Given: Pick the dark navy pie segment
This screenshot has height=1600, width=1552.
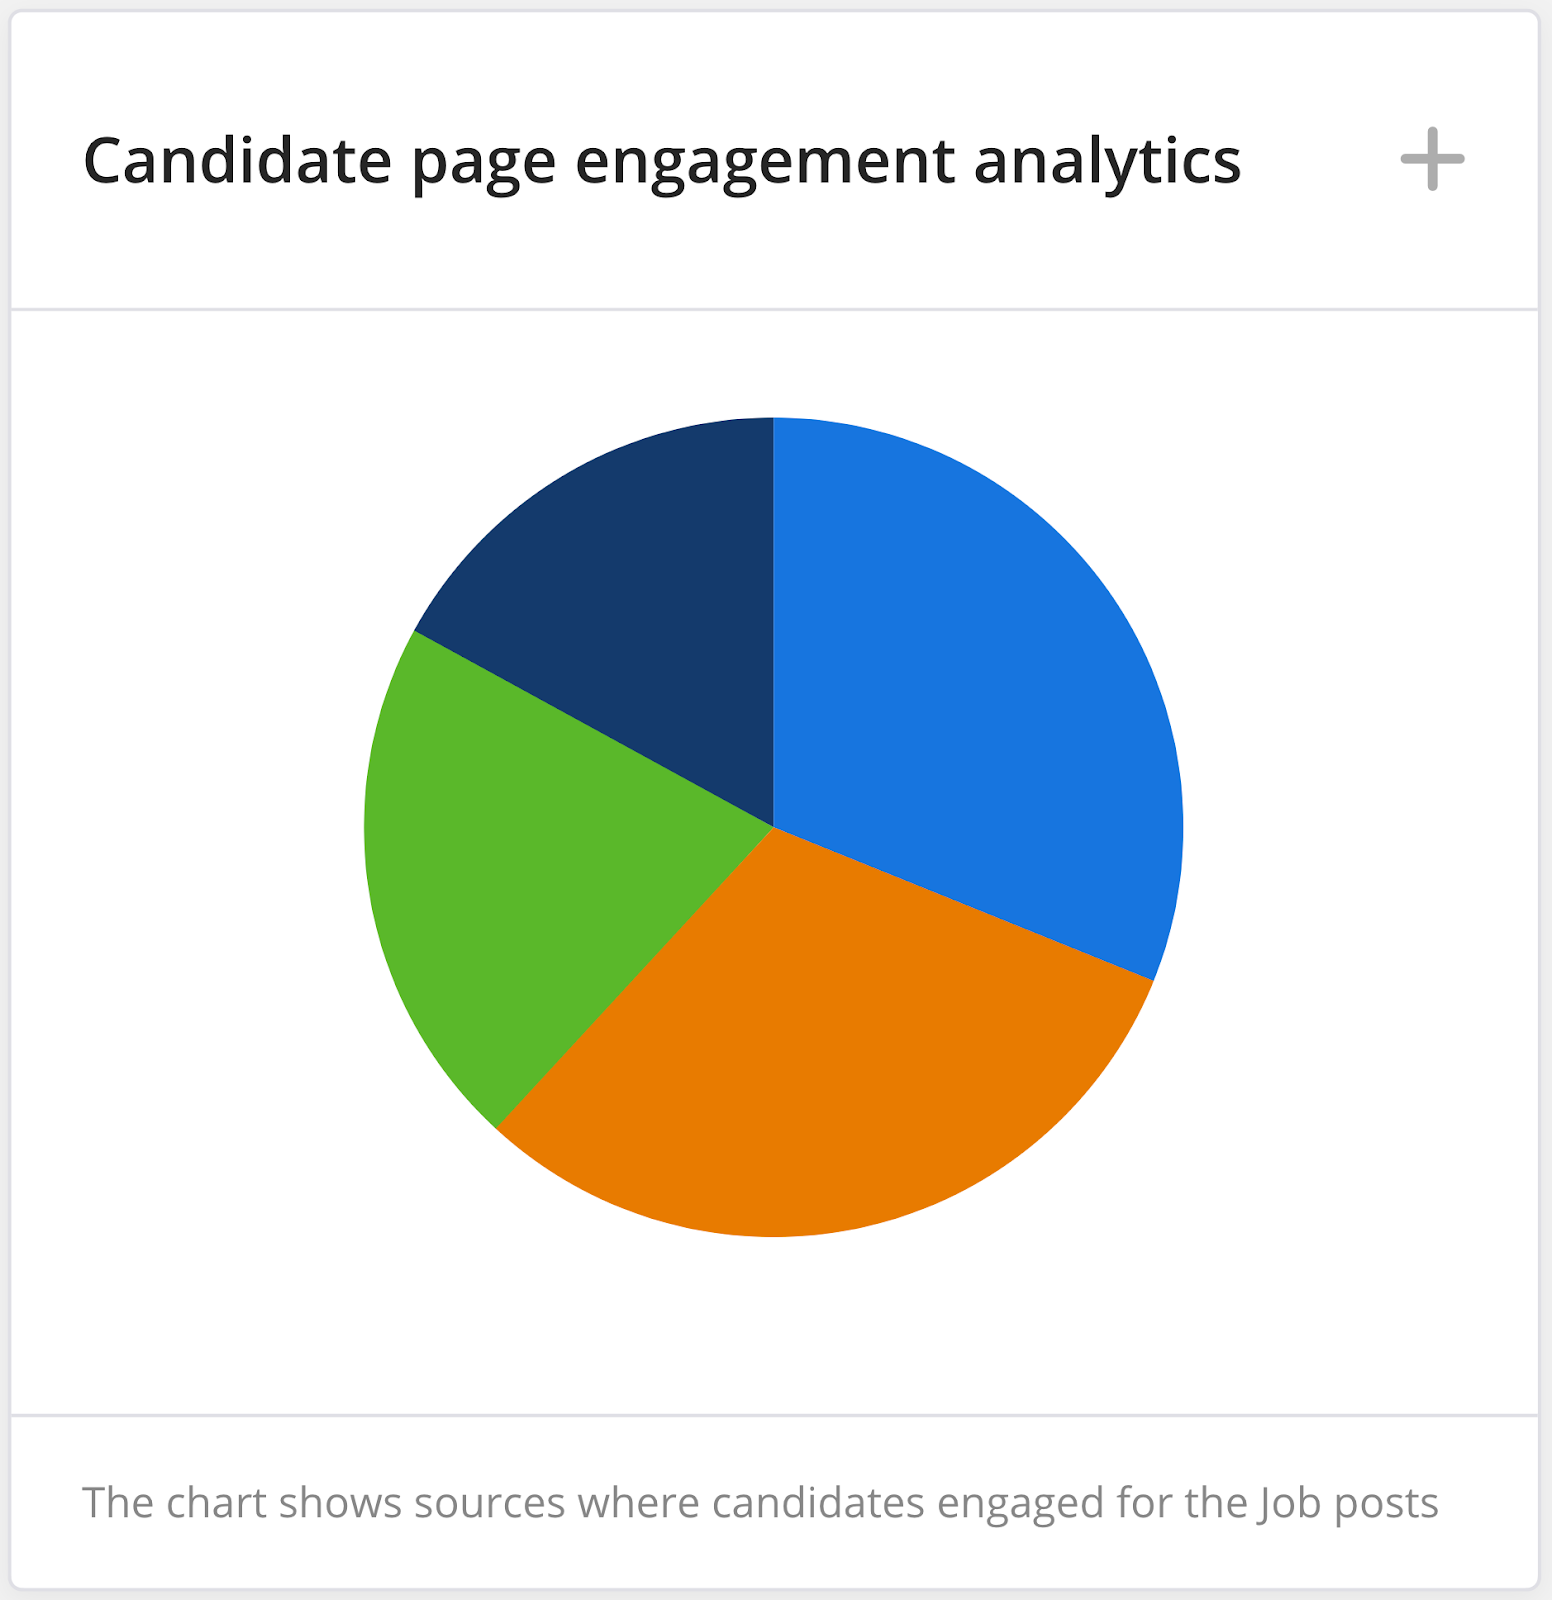Looking at the screenshot, I should pyautogui.click(x=640, y=590).
